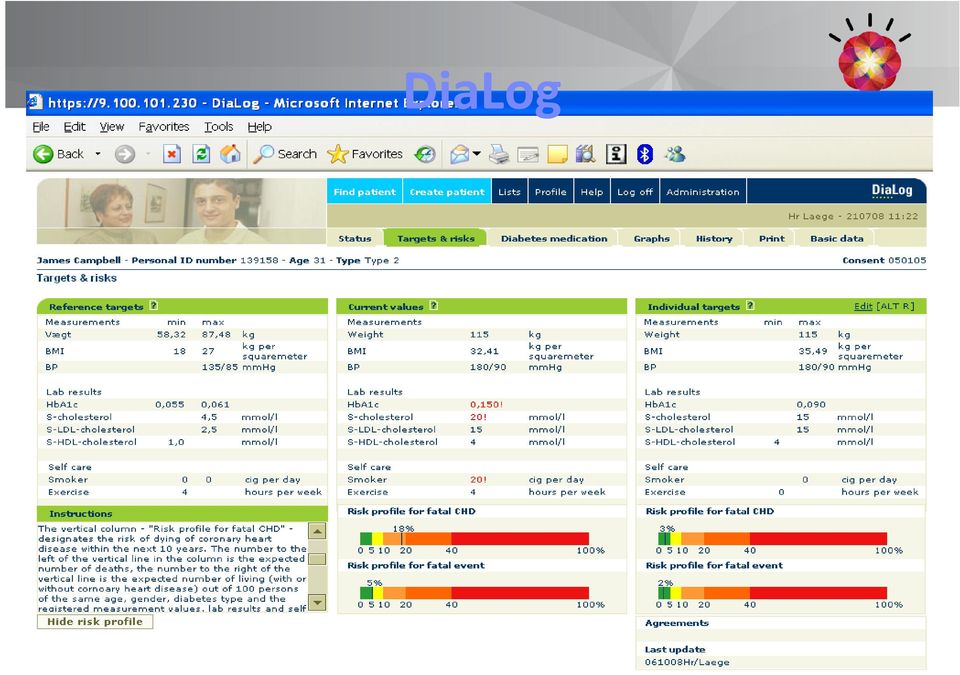This screenshot has height=675, width=960.
Task: Click the Last update value 061008Hr/Laege
Action: 687,662
